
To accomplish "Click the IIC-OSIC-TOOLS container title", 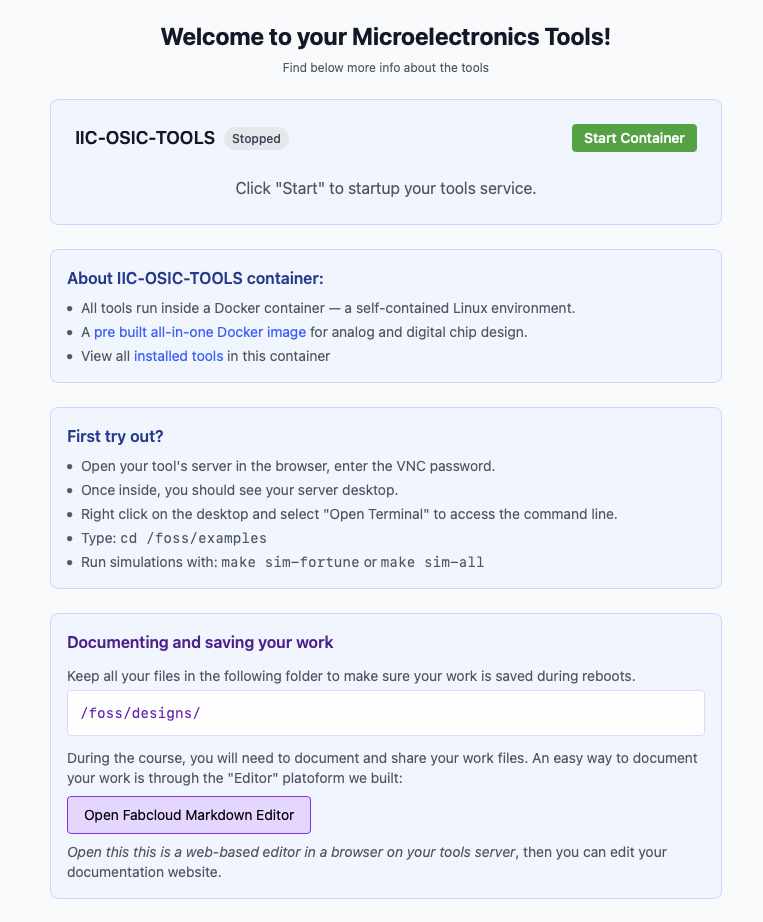I will tap(145, 138).
